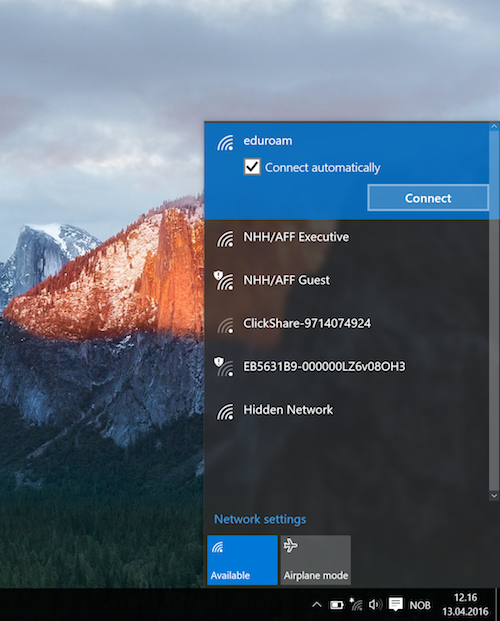Screen dimensions: 500x621
Task: Click the scroll down arrow in network list
Action: pos(494,495)
